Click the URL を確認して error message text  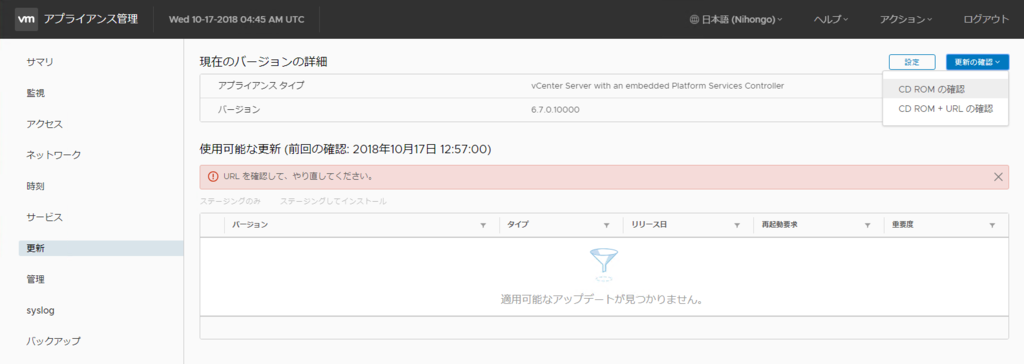298,176
